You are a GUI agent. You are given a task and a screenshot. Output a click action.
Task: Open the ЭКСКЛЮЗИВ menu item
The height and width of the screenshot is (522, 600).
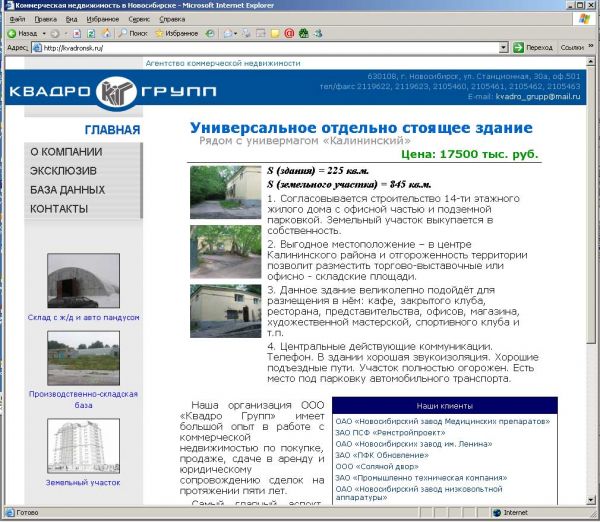(x=63, y=171)
